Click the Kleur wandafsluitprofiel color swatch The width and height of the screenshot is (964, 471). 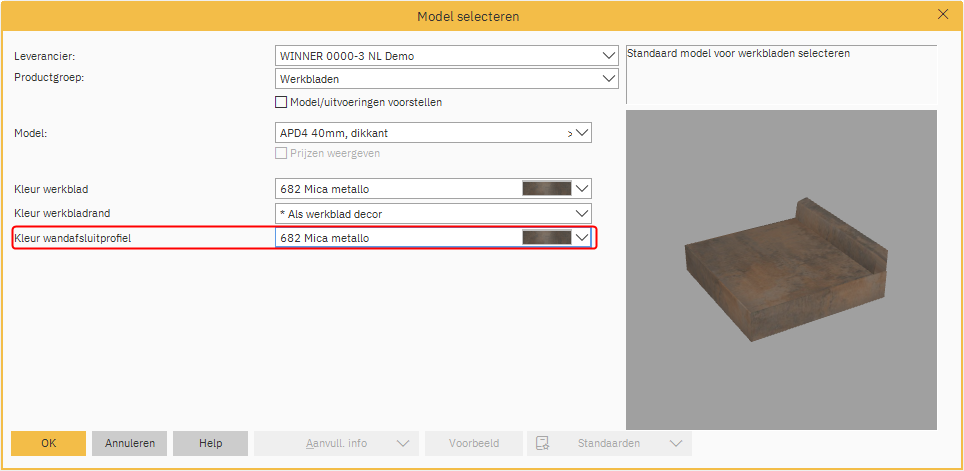tap(547, 237)
